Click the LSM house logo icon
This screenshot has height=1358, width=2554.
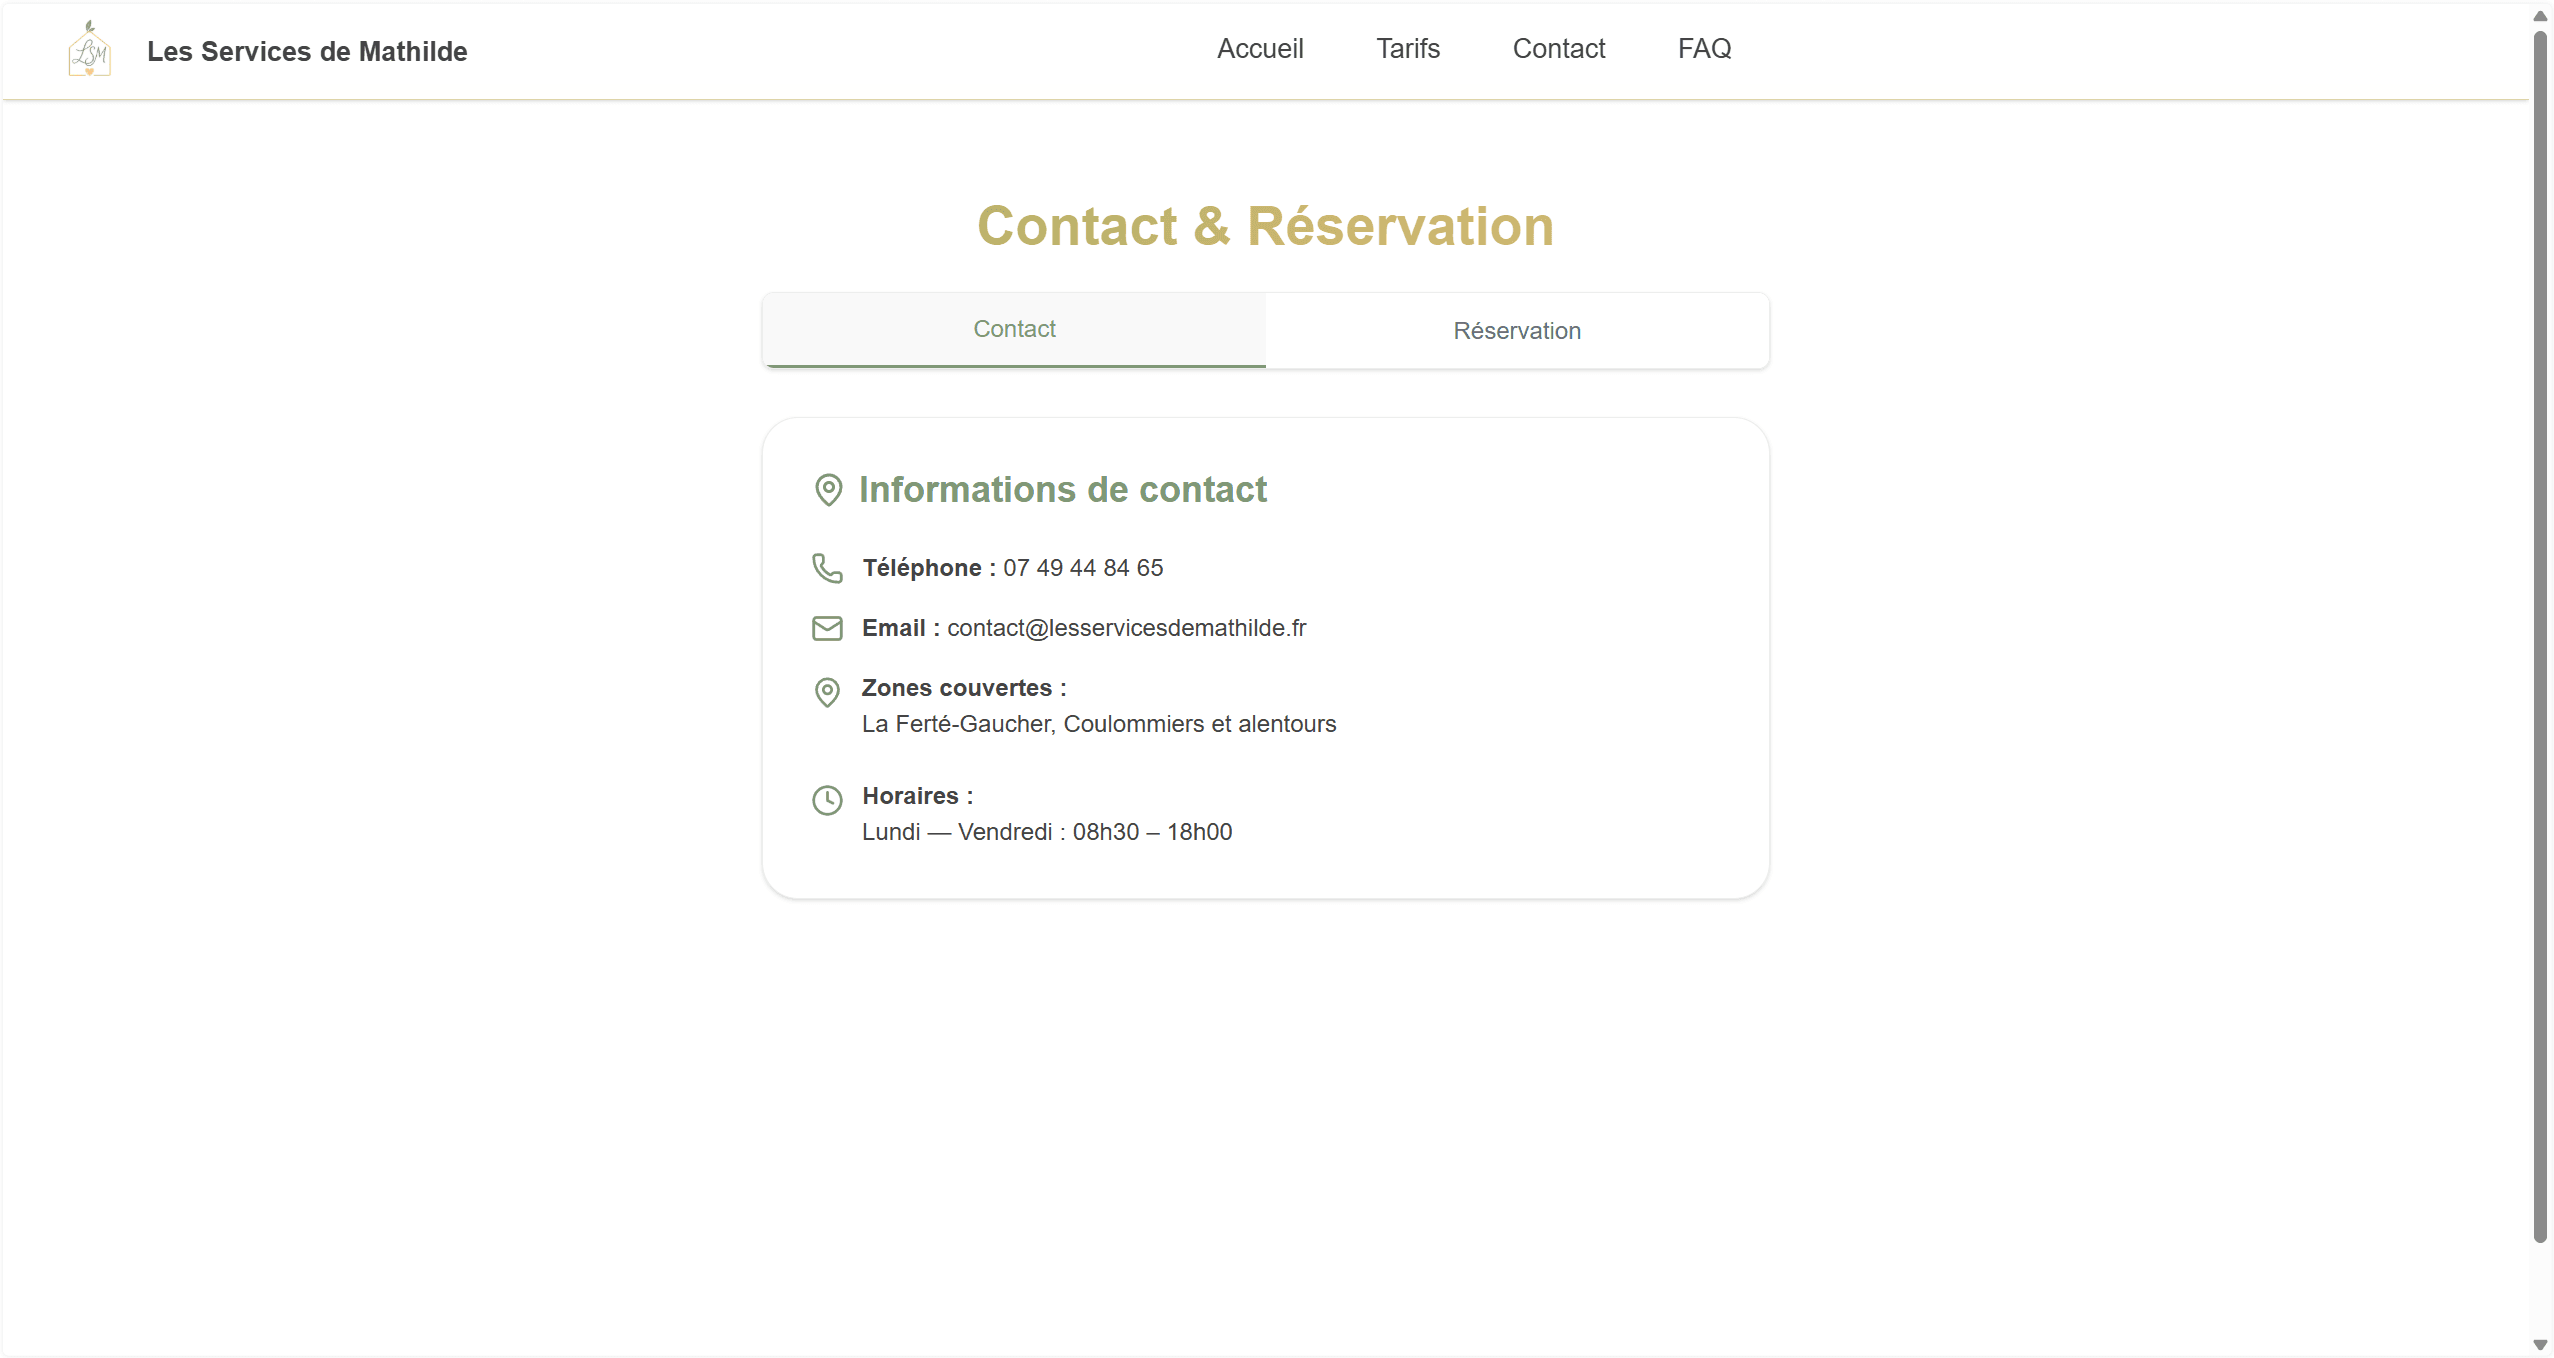point(89,49)
